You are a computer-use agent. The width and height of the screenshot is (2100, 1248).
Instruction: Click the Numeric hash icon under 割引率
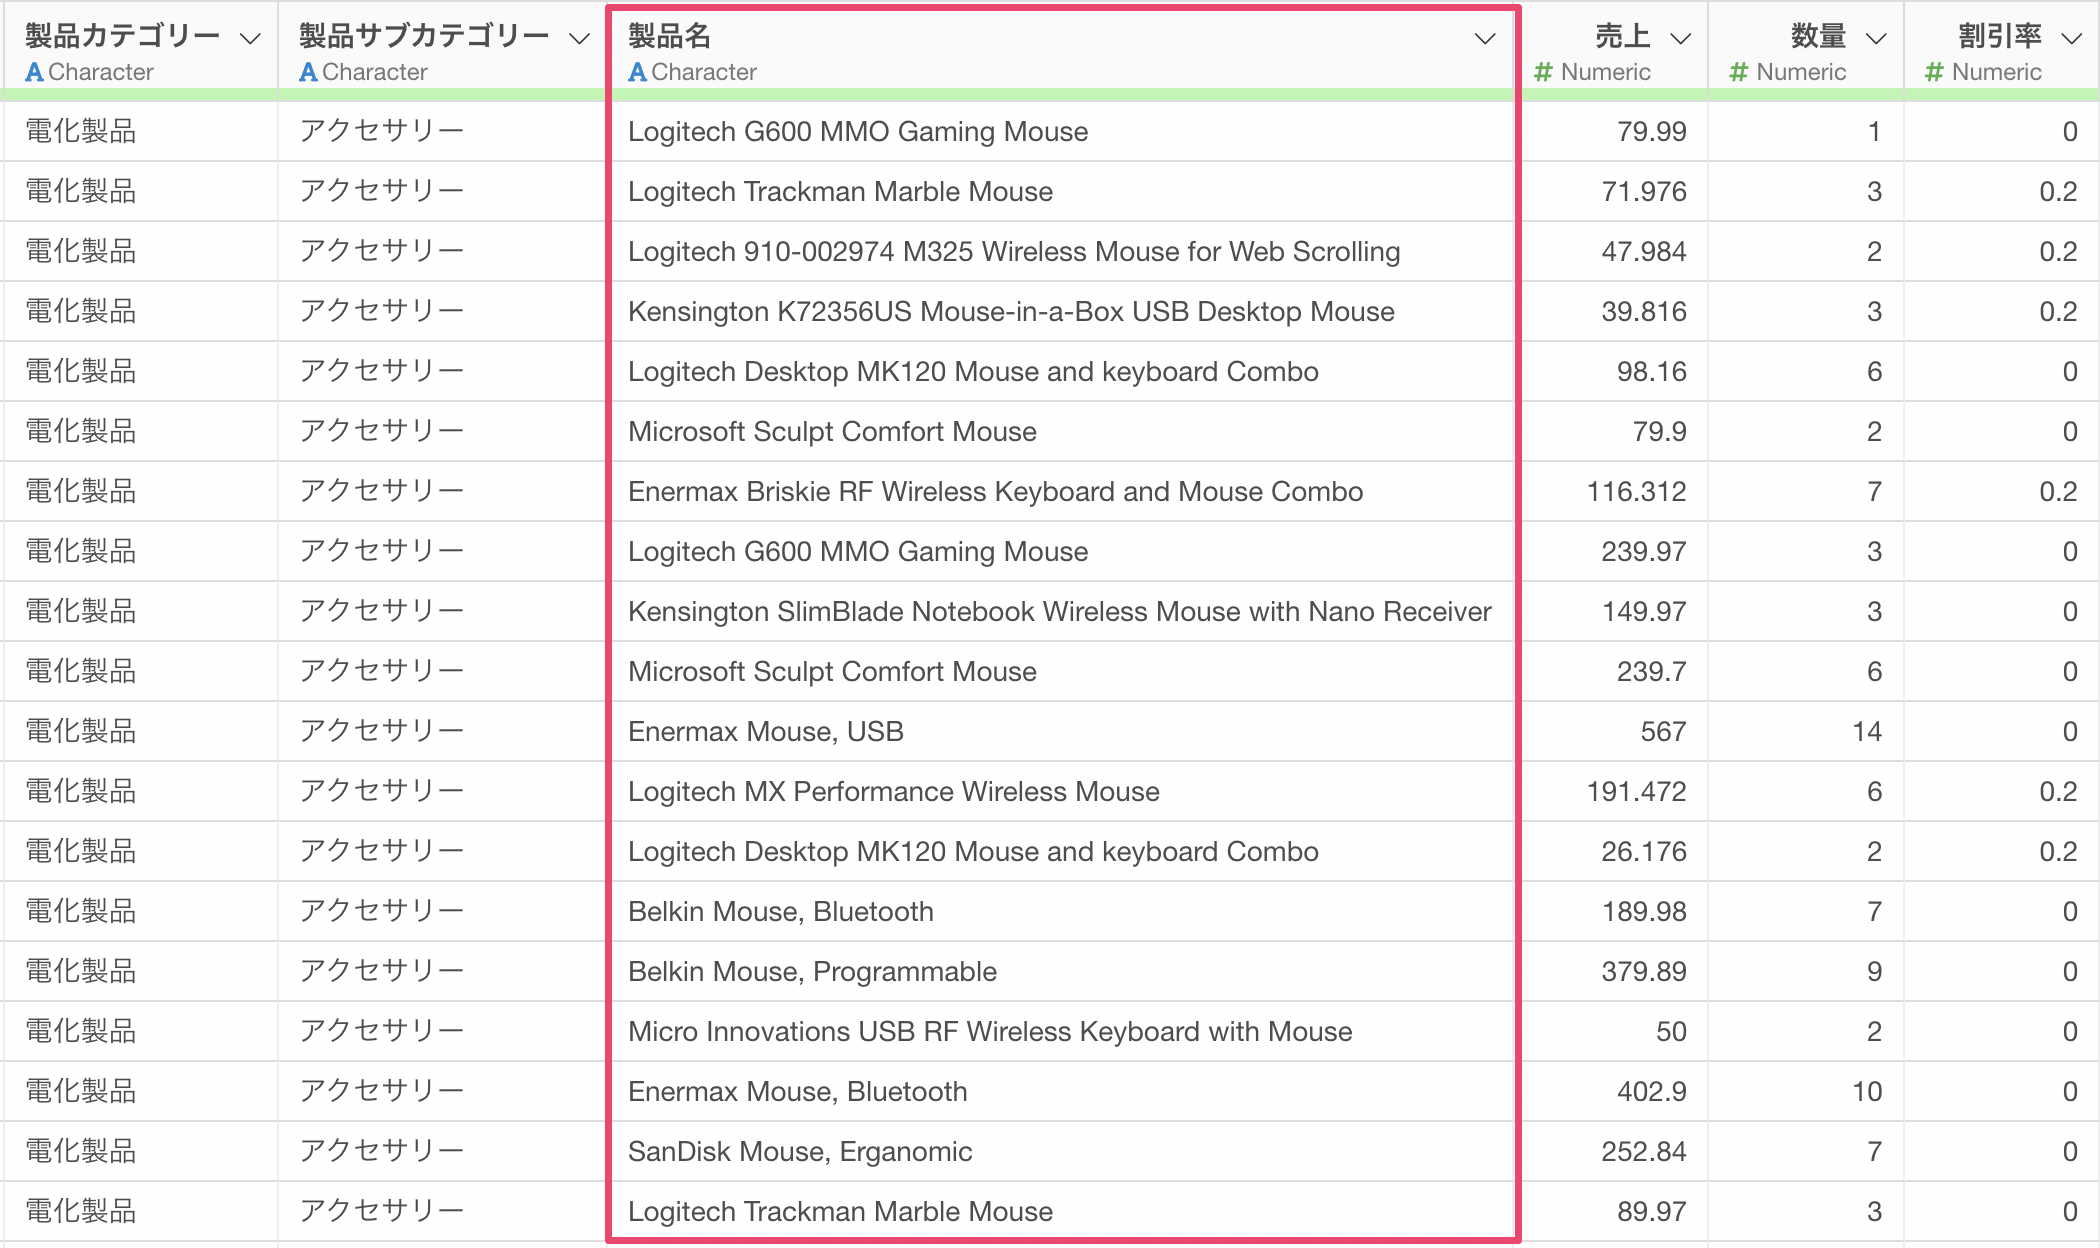pos(1934,72)
